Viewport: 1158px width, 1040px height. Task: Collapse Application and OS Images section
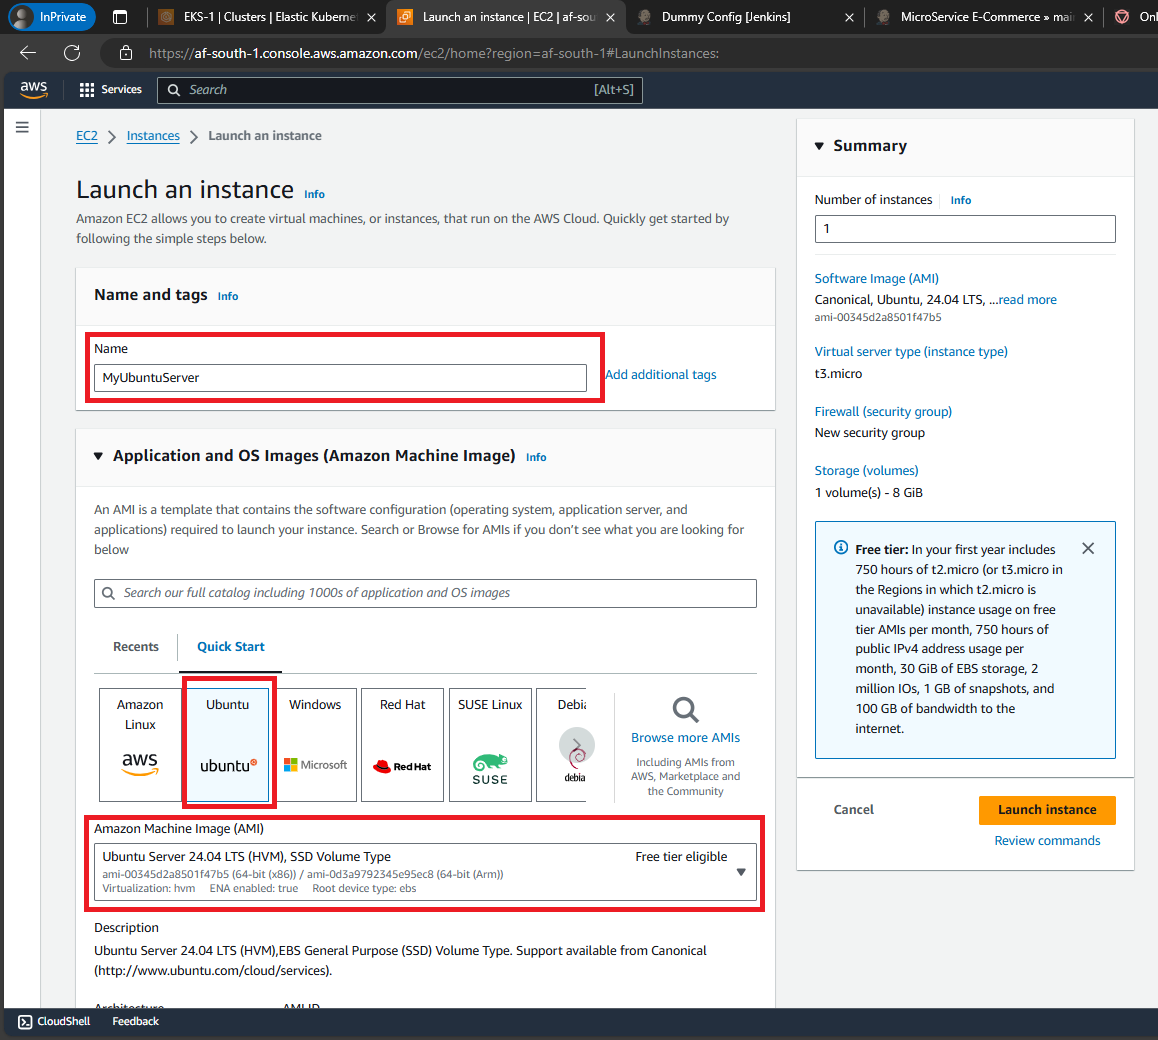pyautogui.click(x=98, y=456)
